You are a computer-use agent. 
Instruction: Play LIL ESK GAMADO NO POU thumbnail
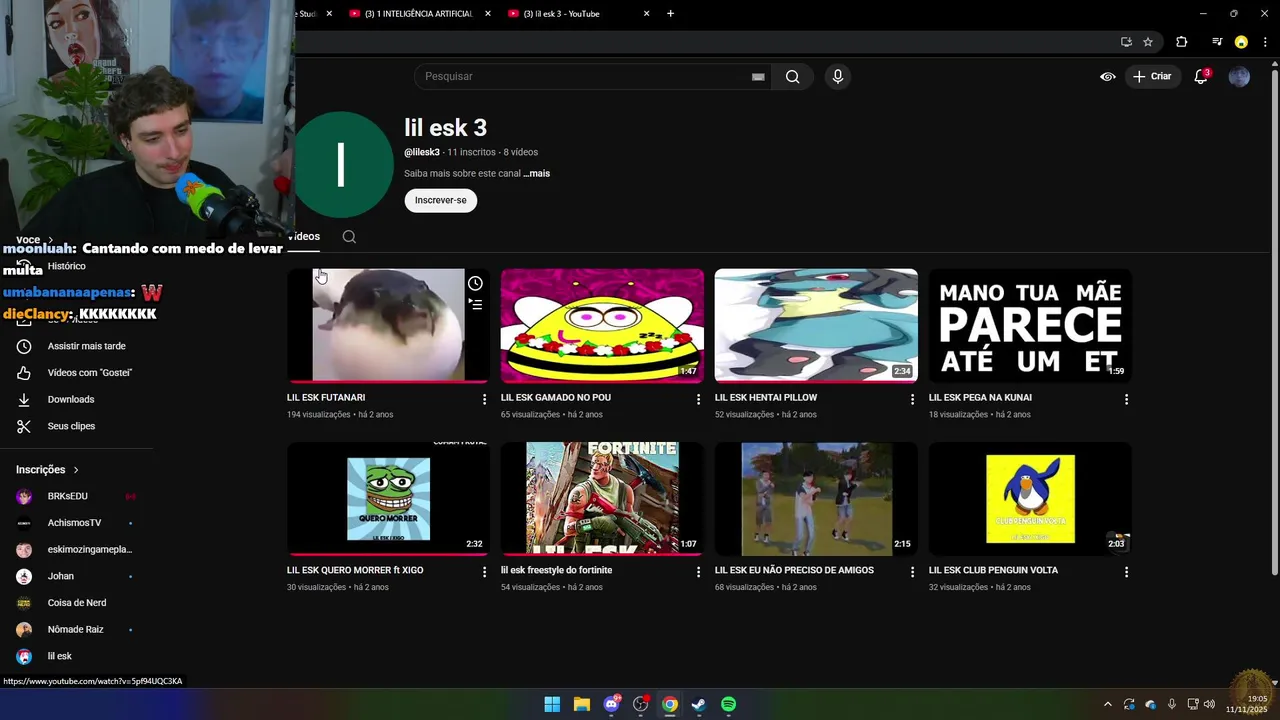(x=602, y=325)
